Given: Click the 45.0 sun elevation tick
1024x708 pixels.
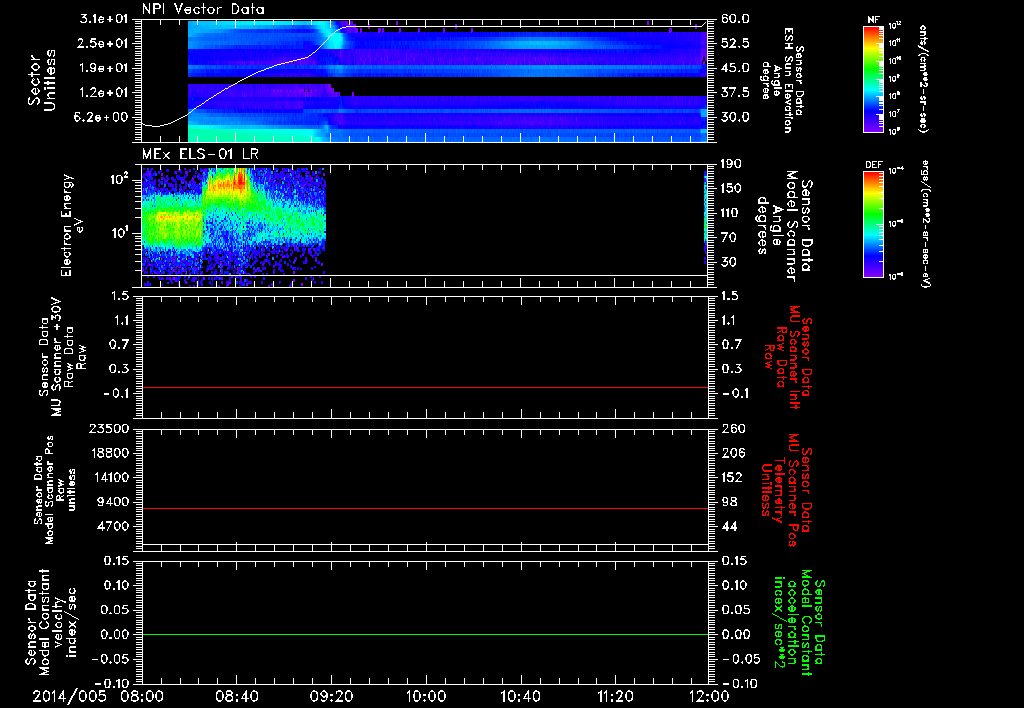Looking at the screenshot, I should (735, 68).
